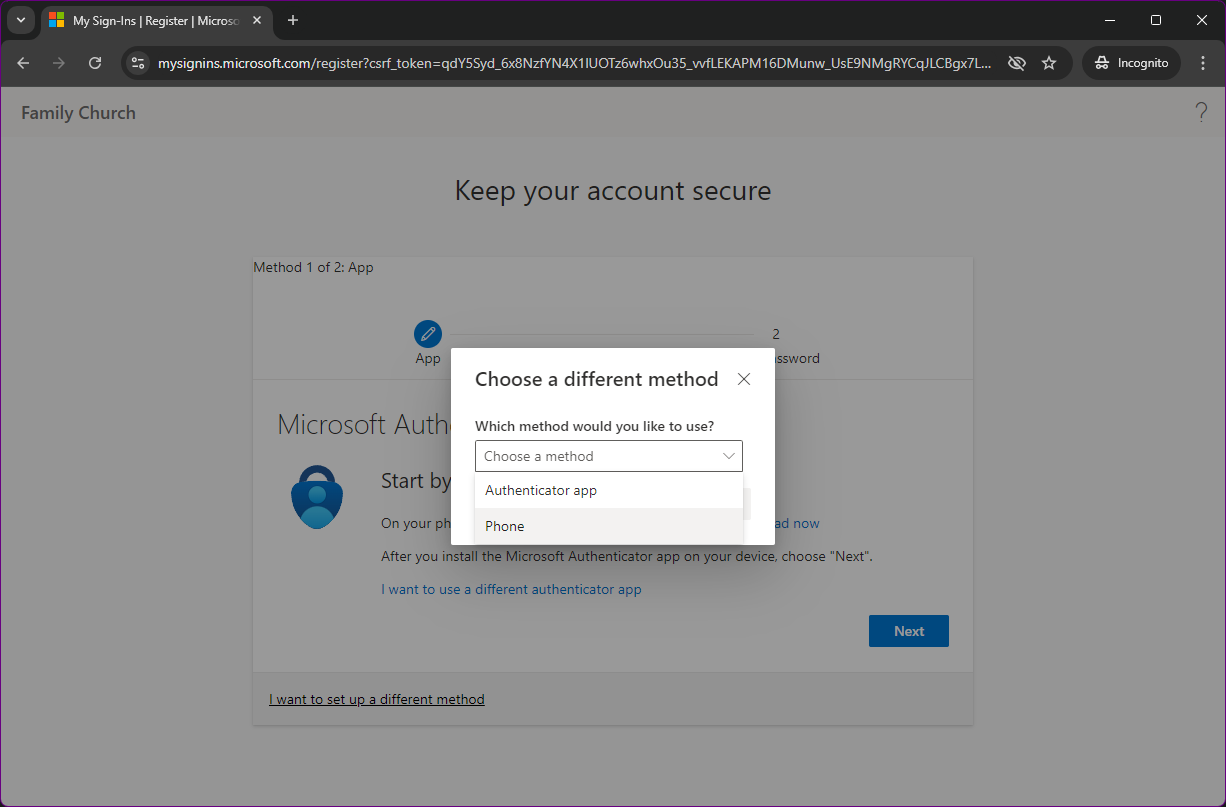Minimize the browser window

1110,20
